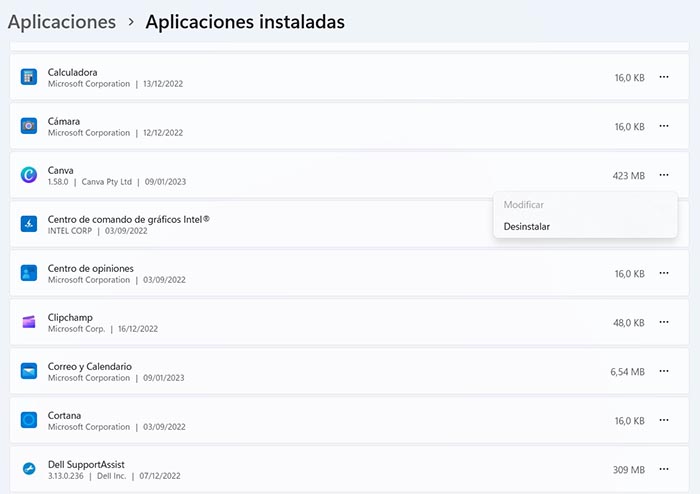Click the Canva Pty Ltd publisher text
This screenshot has height=494, width=700.
coord(107,182)
